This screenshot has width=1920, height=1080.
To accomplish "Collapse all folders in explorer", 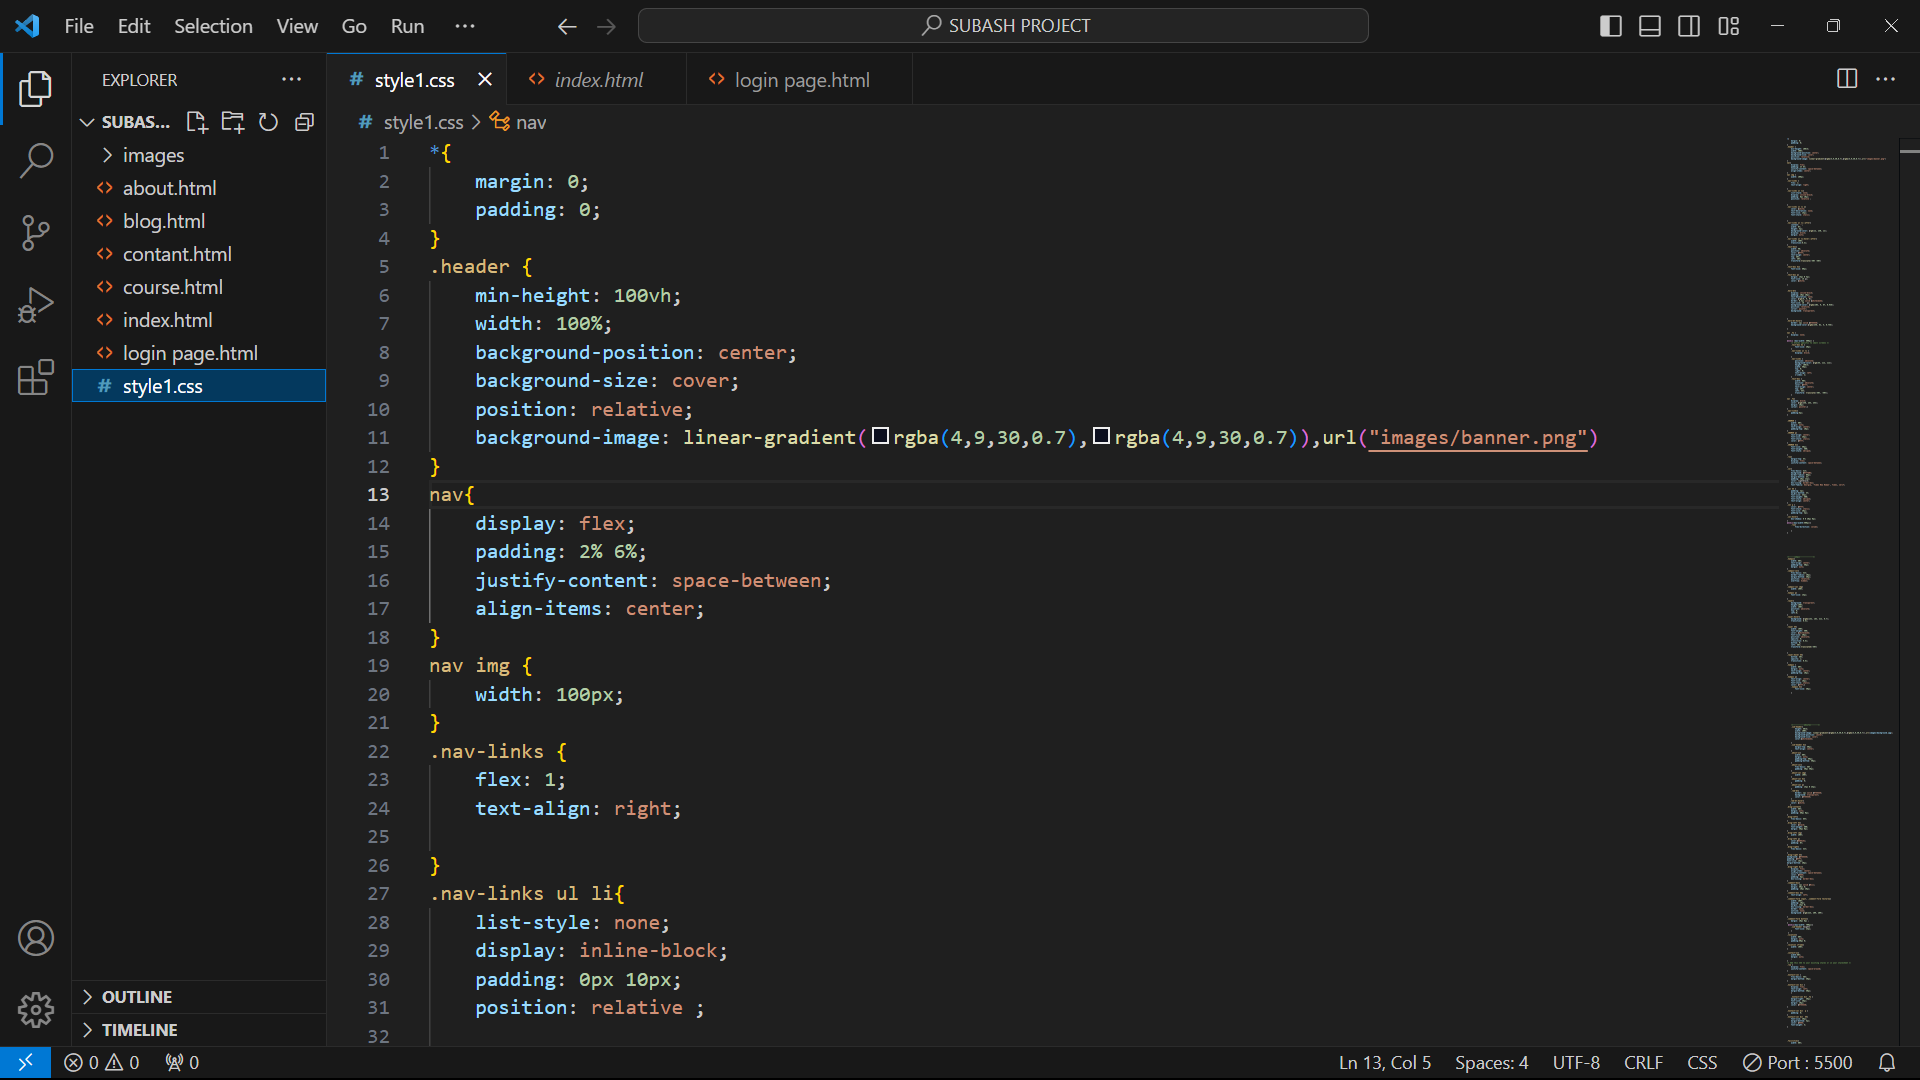I will tap(305, 122).
